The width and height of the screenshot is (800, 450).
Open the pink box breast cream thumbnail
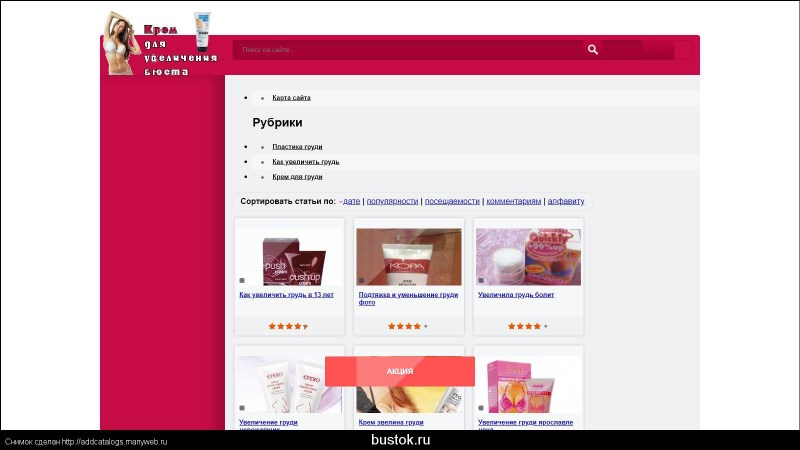[528, 385]
